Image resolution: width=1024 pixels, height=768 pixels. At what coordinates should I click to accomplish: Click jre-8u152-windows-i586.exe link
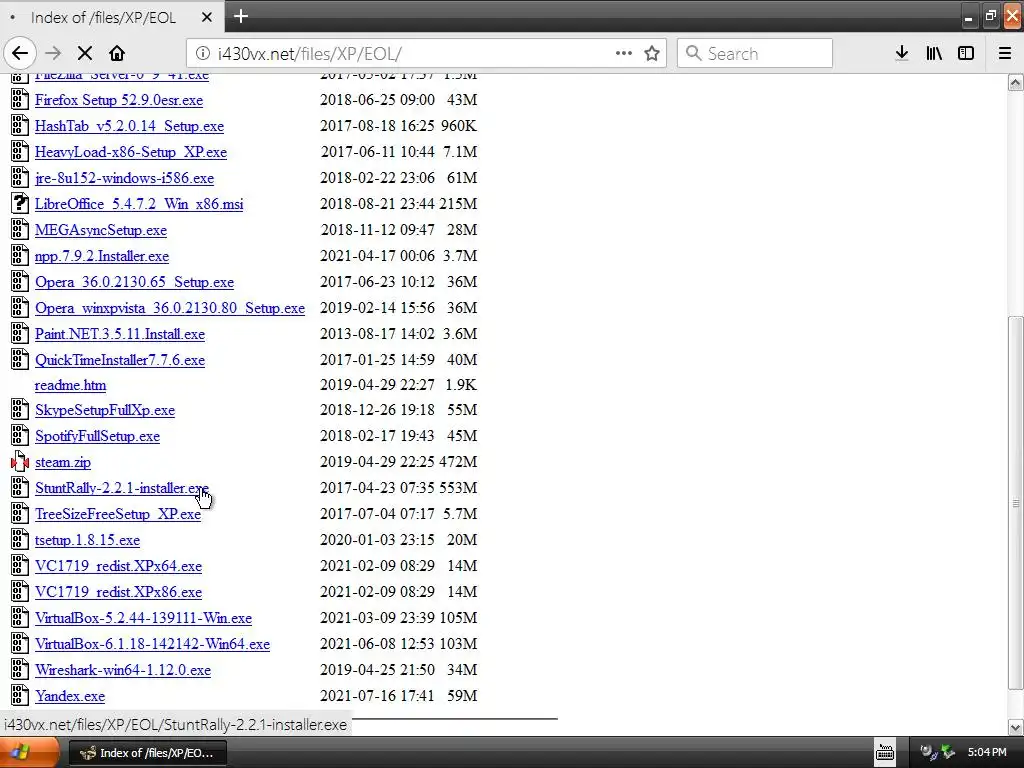(124, 178)
